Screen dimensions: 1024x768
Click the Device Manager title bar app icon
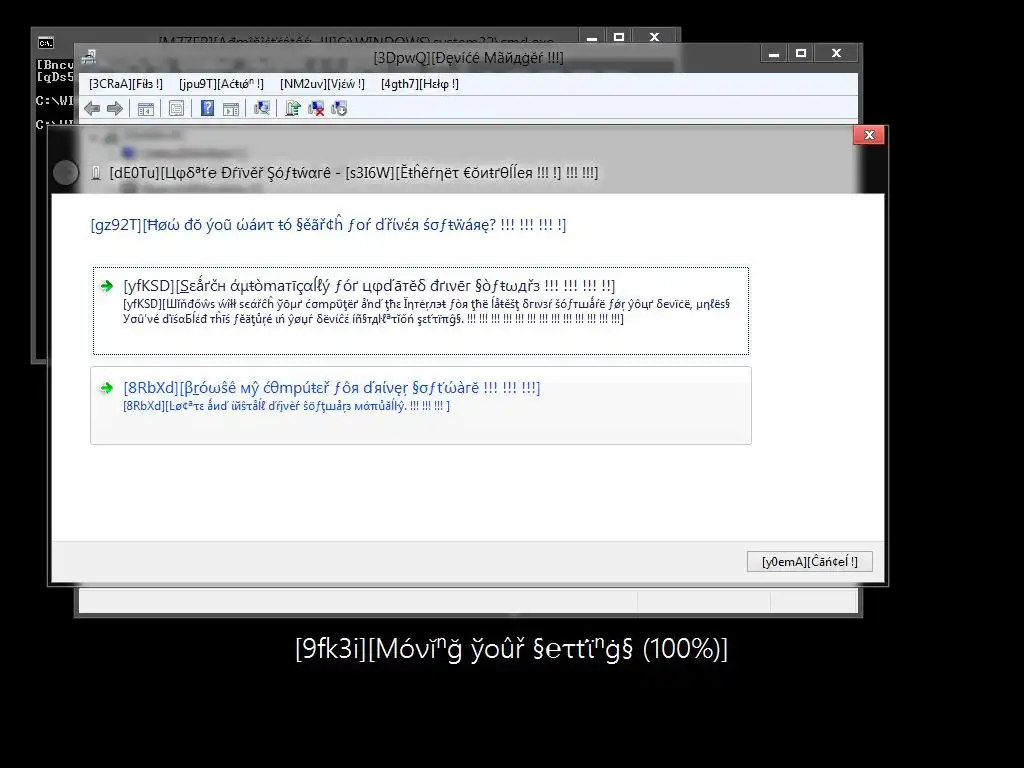89,57
